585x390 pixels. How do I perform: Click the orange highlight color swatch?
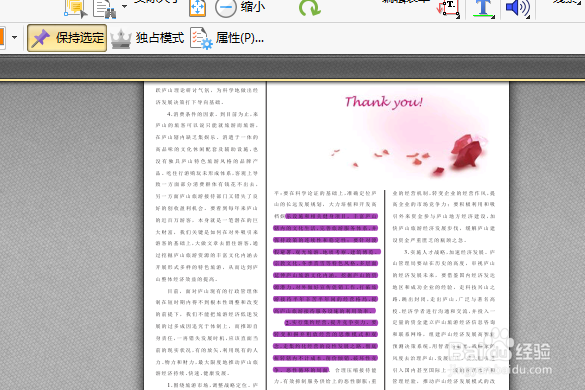point(2,37)
